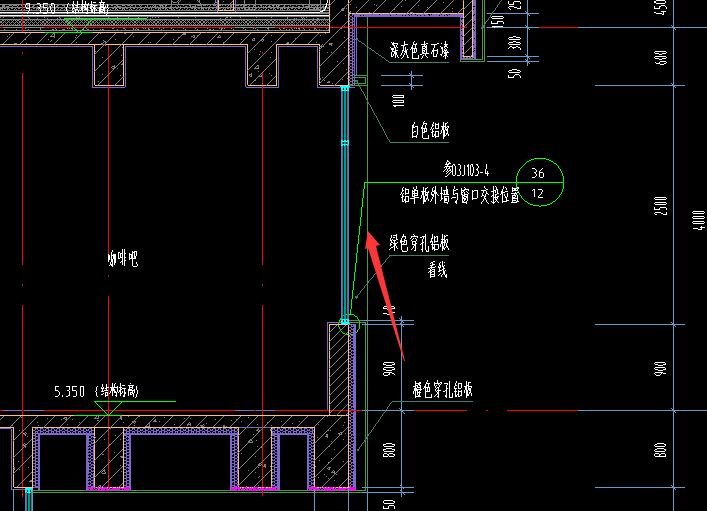Select the 白色铝板 material label

pyautogui.click(x=432, y=129)
